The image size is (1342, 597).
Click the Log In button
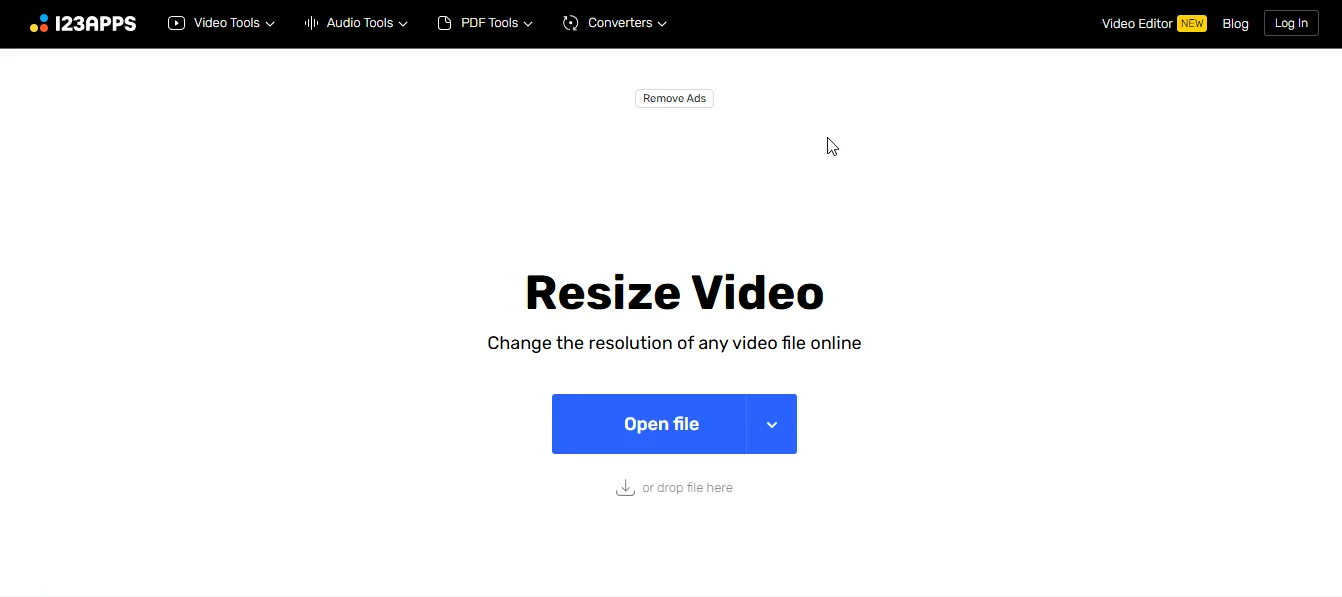pyautogui.click(x=1291, y=22)
